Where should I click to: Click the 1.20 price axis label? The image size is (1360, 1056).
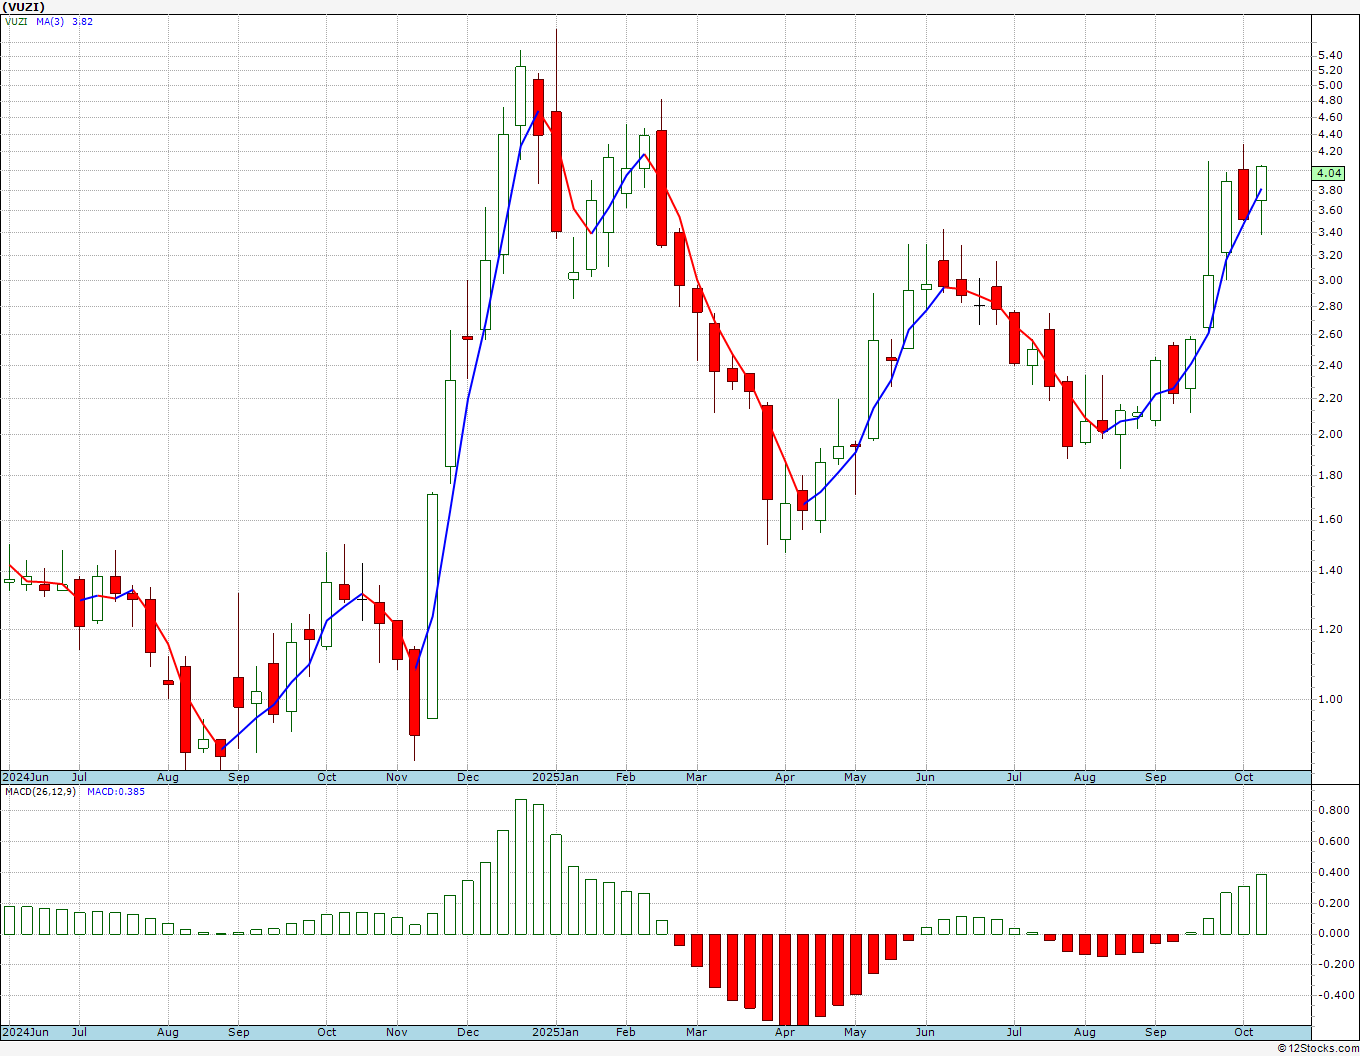(1330, 629)
